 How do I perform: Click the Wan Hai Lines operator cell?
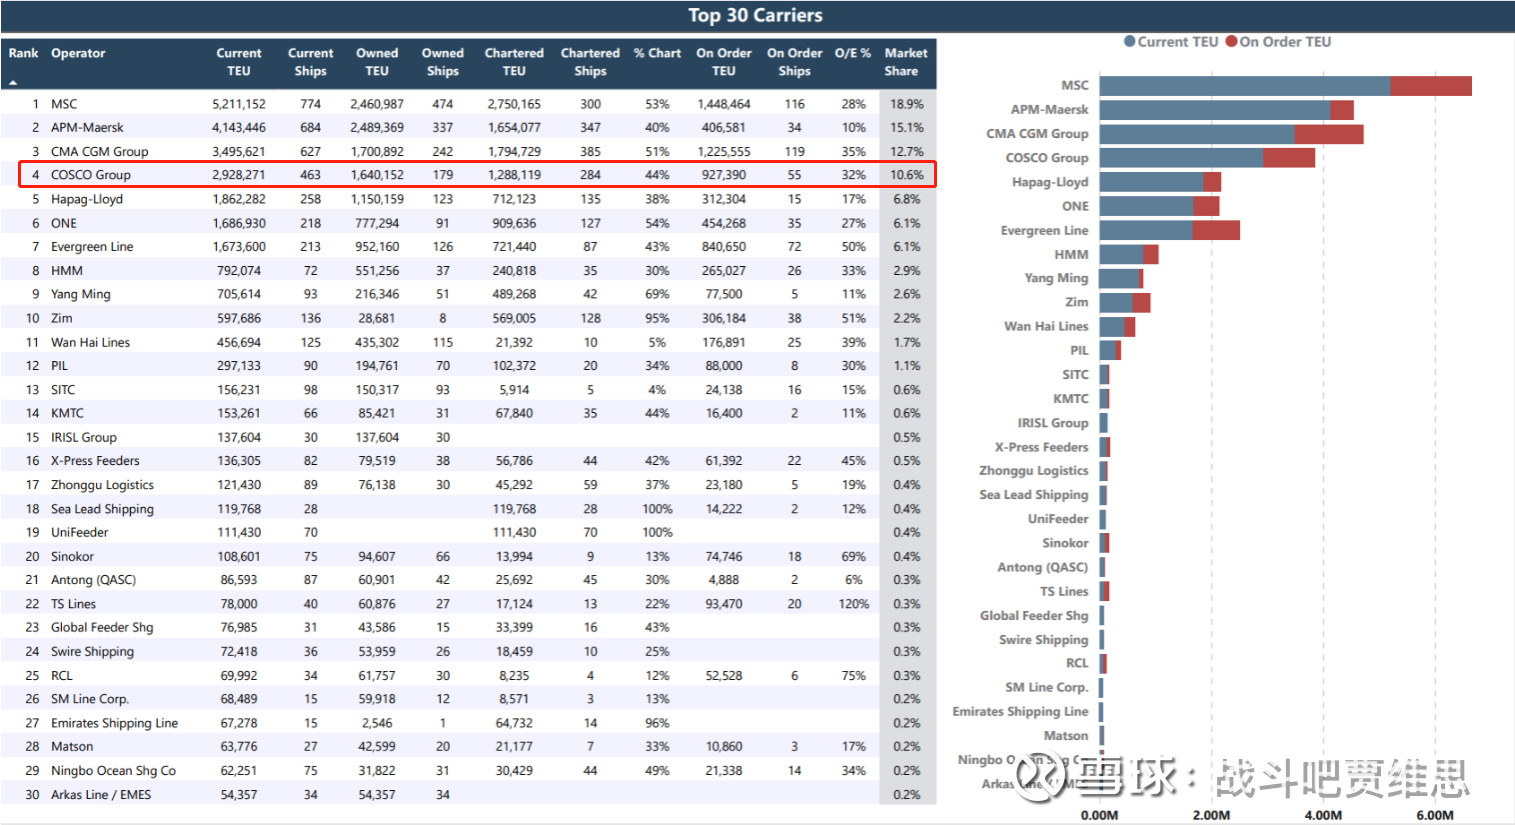(x=91, y=342)
